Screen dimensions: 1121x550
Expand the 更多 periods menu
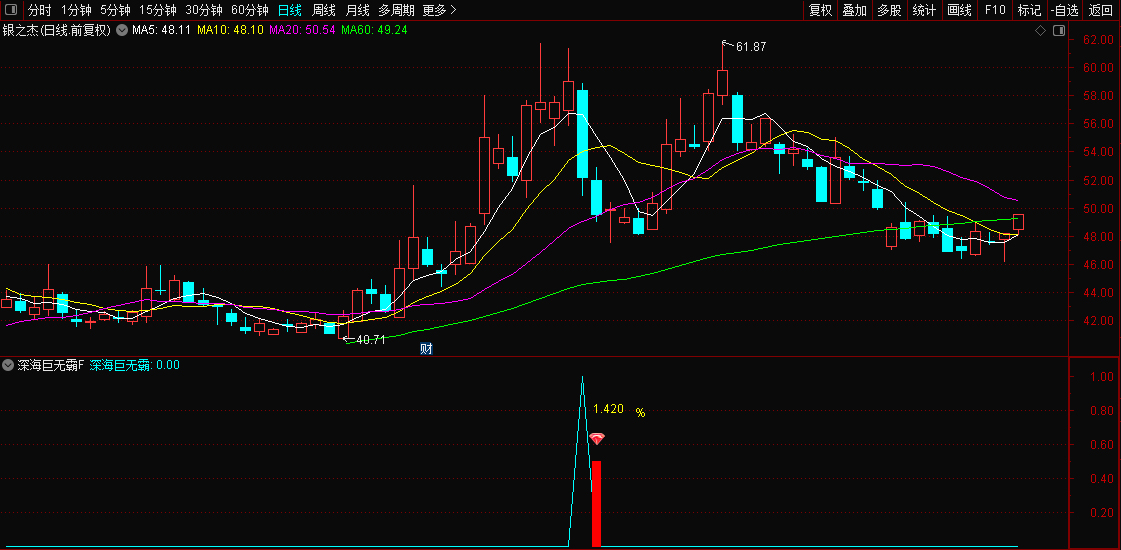tap(439, 10)
